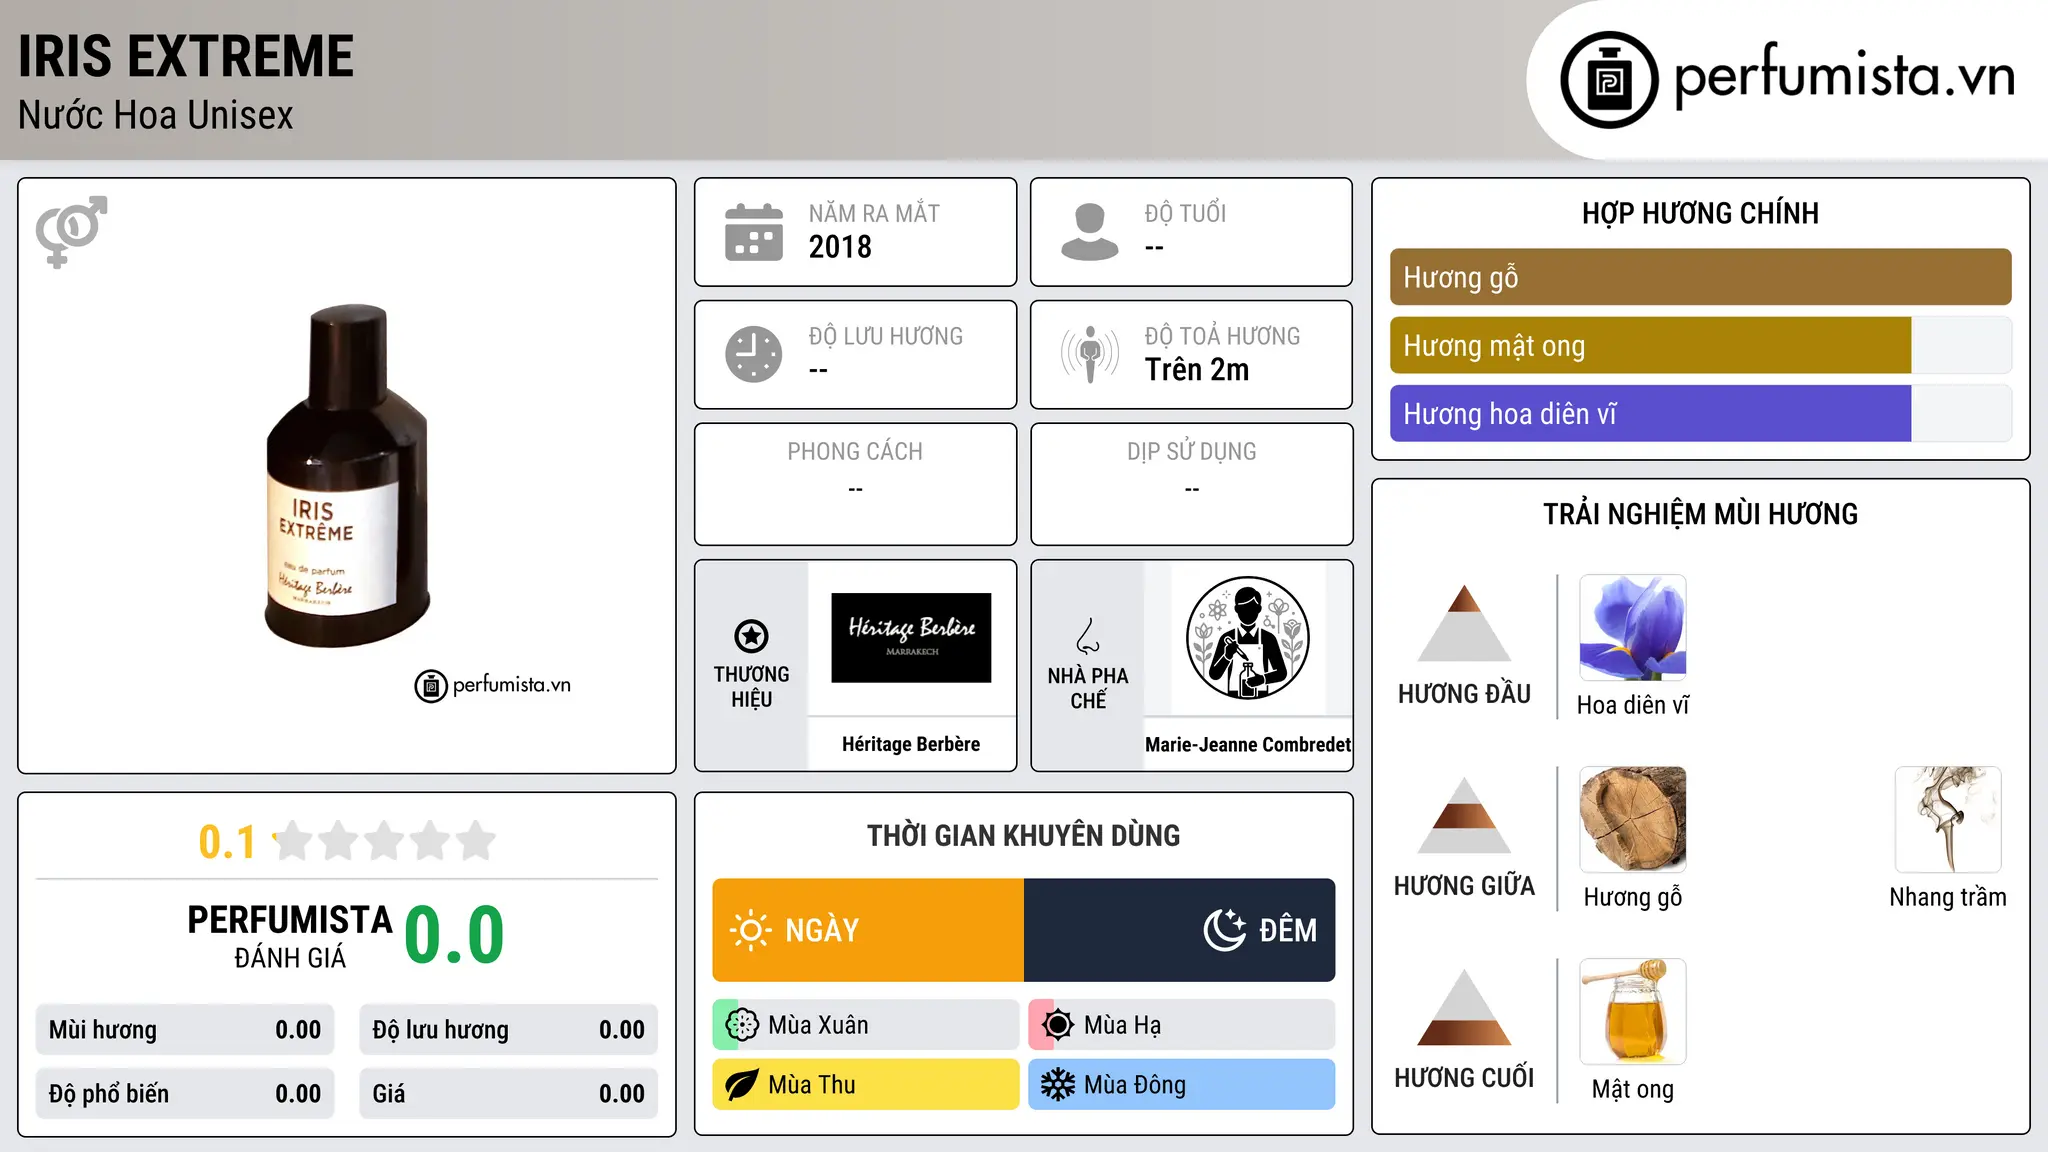Click the green 0.0 Perfumista score

click(455, 935)
